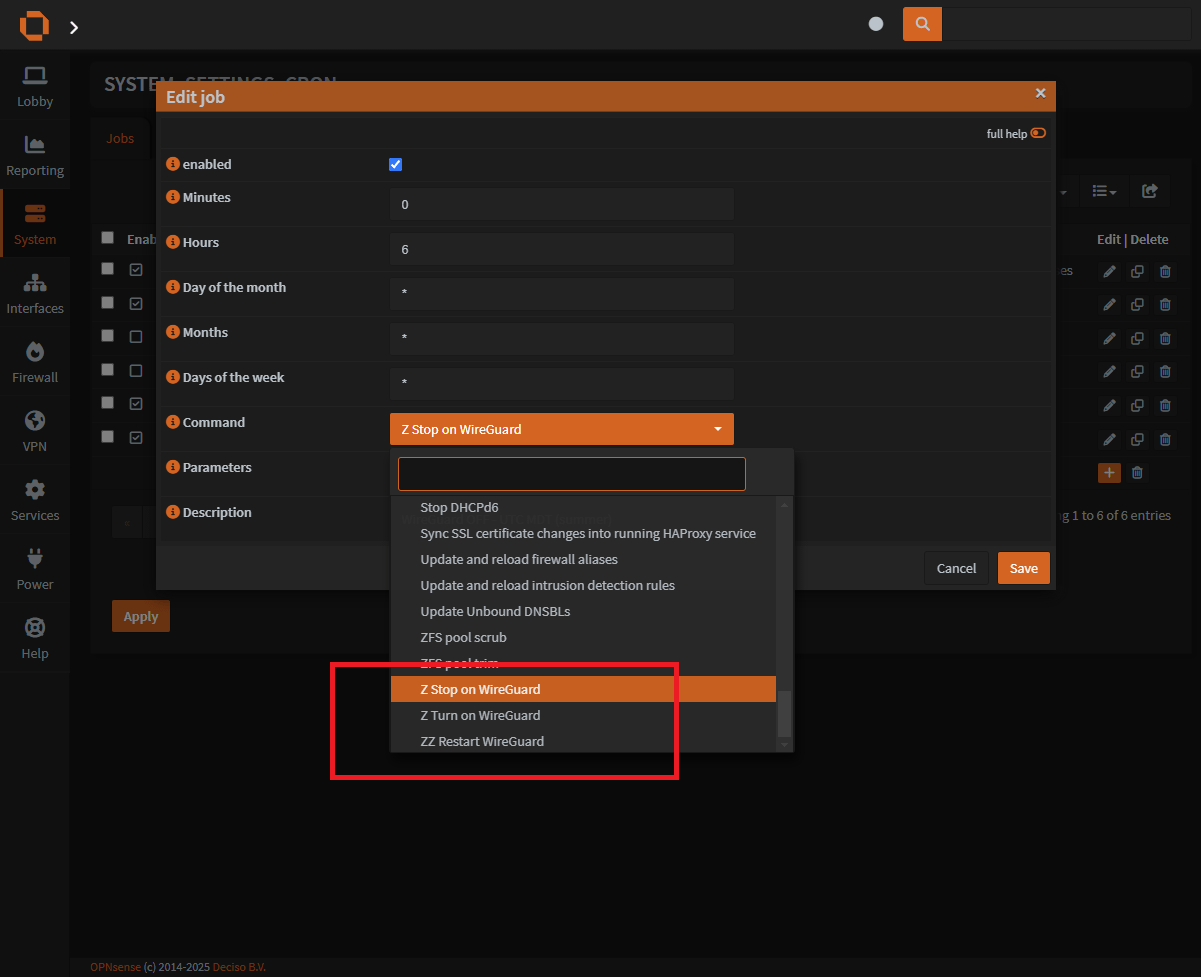1201x977 pixels.
Task: Click info icon next to enabled
Action: 172,164
